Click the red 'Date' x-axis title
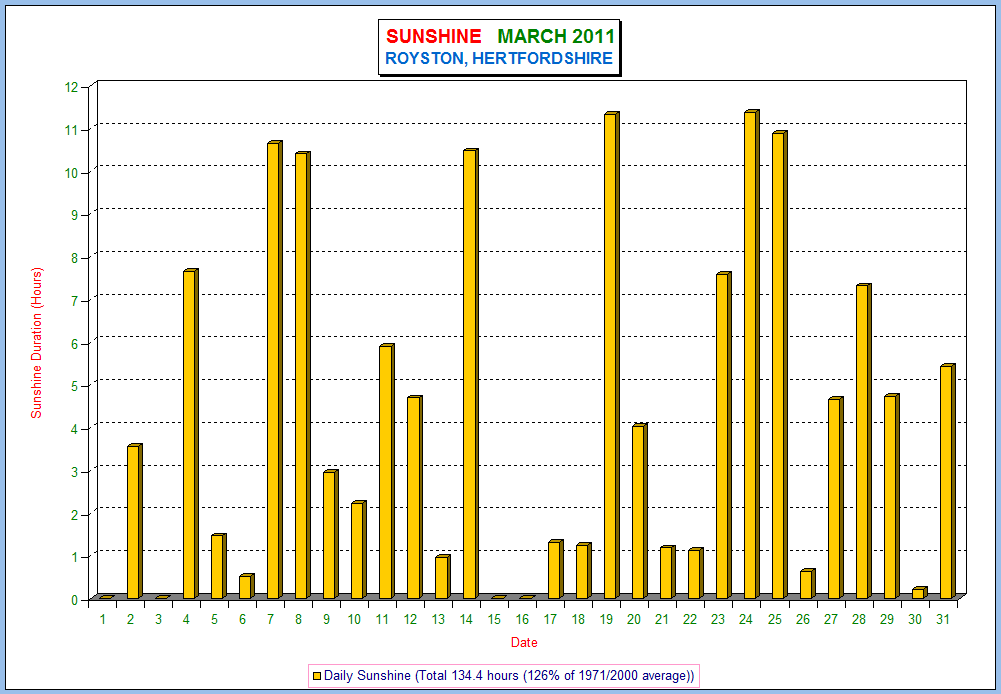Screen dimensions: 1001x694 pyautogui.click(x=523, y=643)
